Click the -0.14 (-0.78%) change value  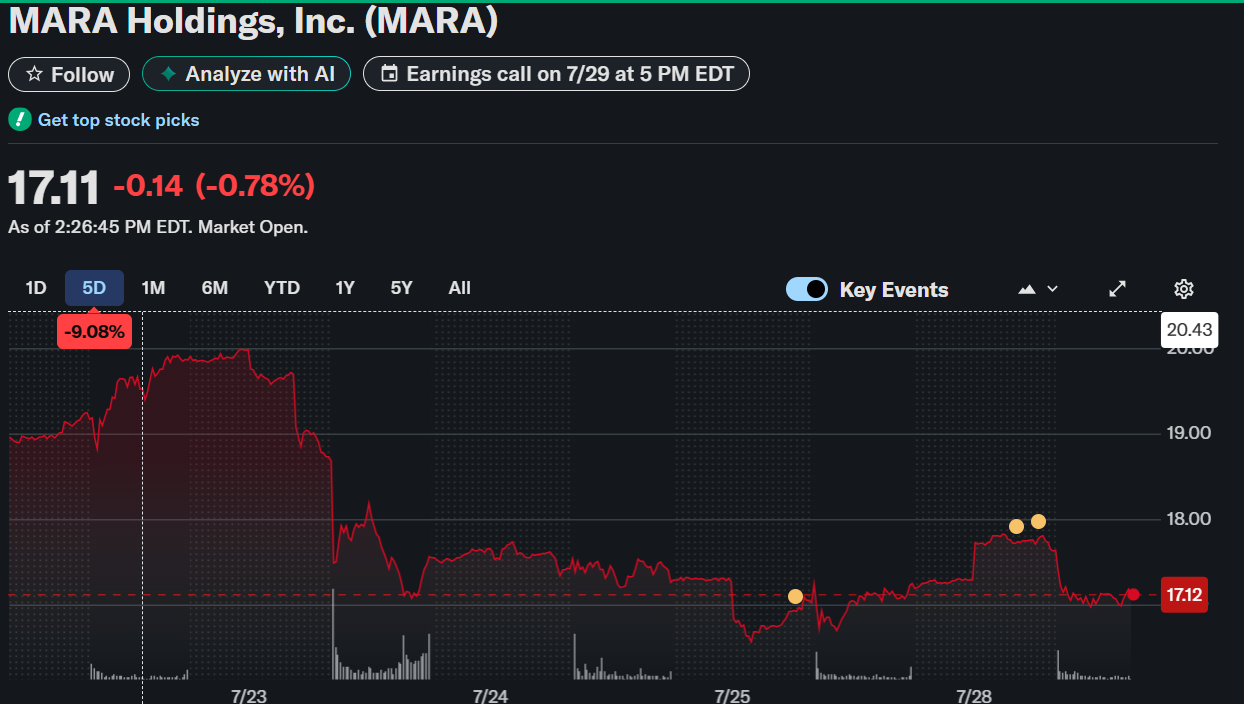[x=214, y=186]
